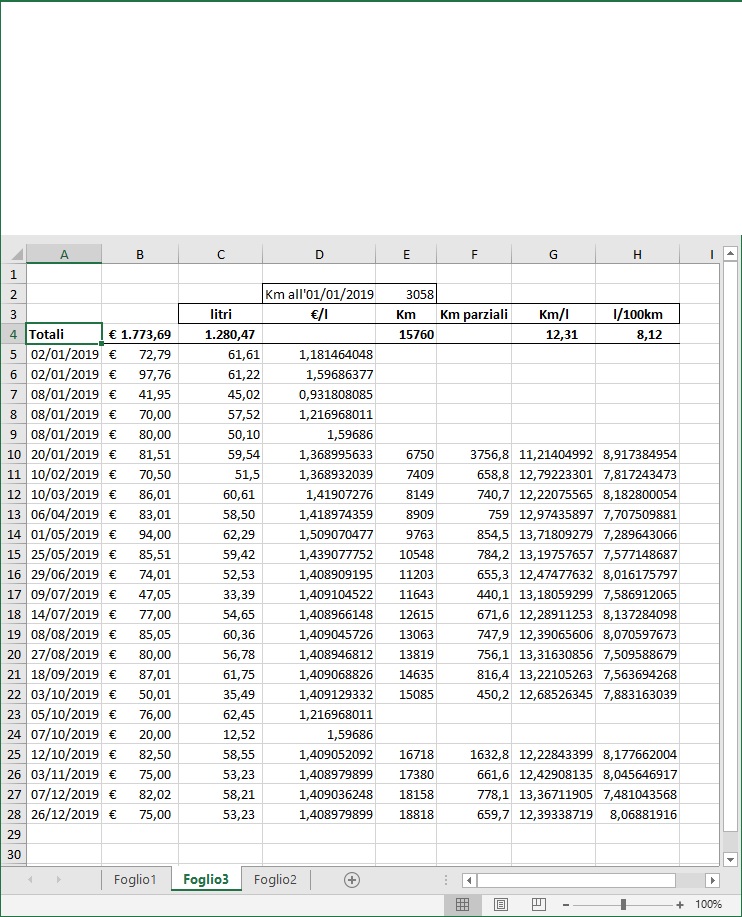Add a new sheet with plus icon
742x917 pixels.
351,880
